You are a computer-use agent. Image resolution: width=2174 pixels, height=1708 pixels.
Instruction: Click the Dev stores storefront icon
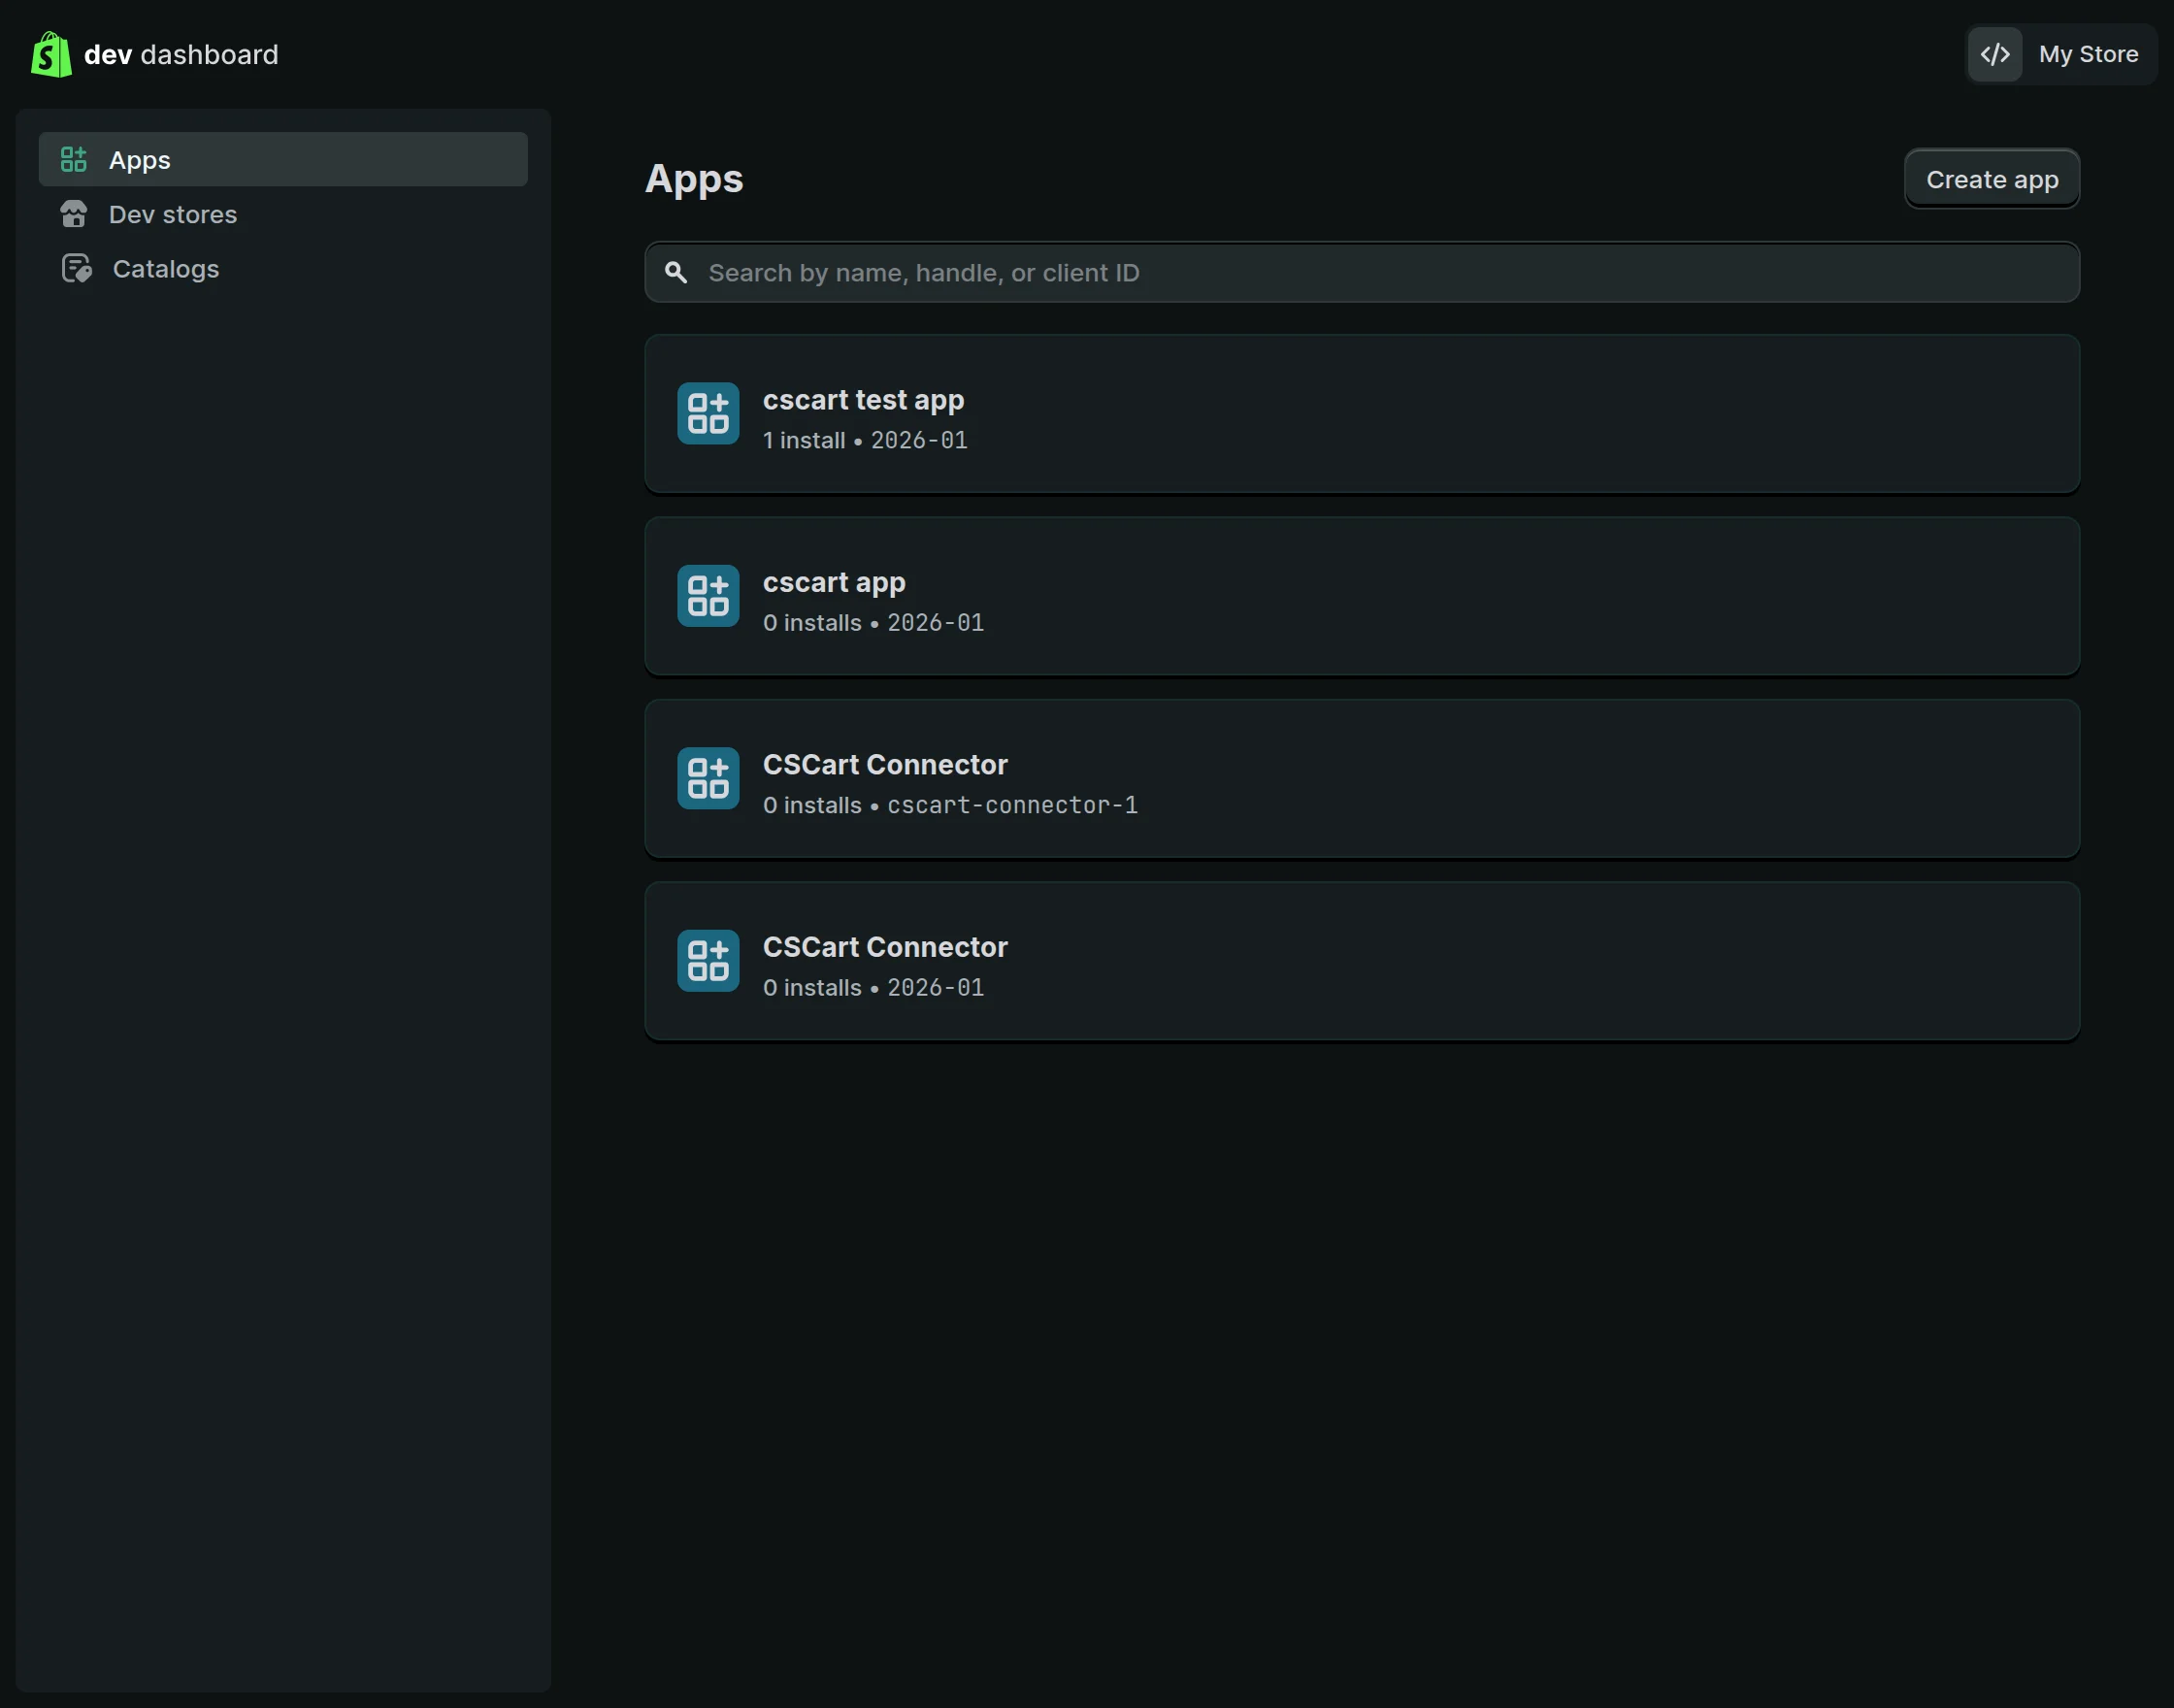tap(73, 214)
